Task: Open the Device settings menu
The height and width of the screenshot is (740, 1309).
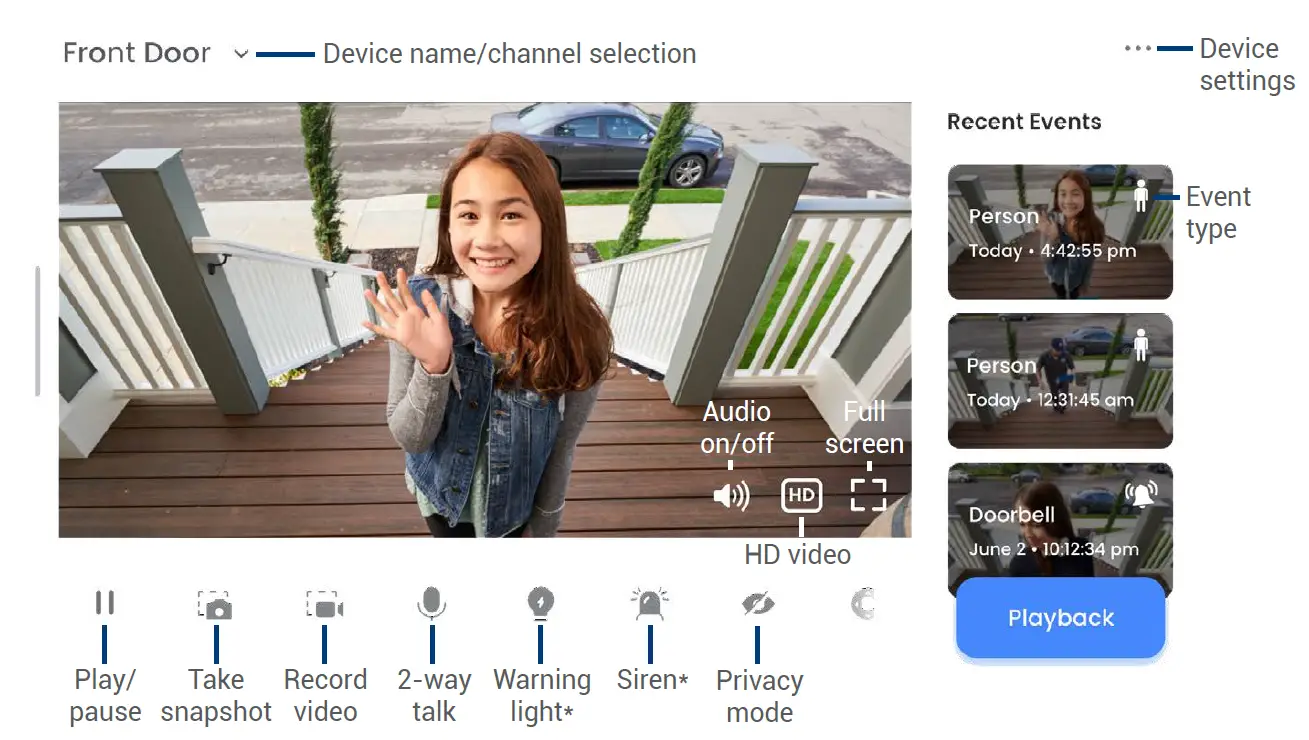Action: (x=1138, y=47)
